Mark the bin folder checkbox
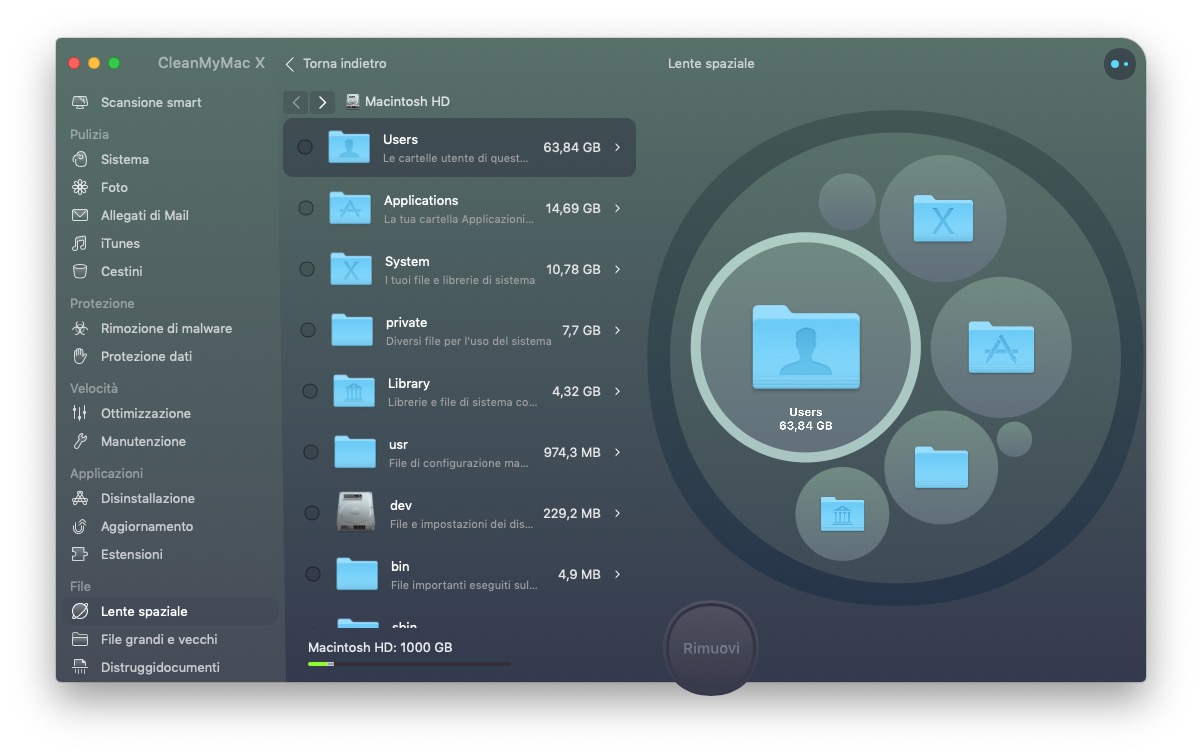This screenshot has width=1202, height=756. pyautogui.click(x=313, y=575)
